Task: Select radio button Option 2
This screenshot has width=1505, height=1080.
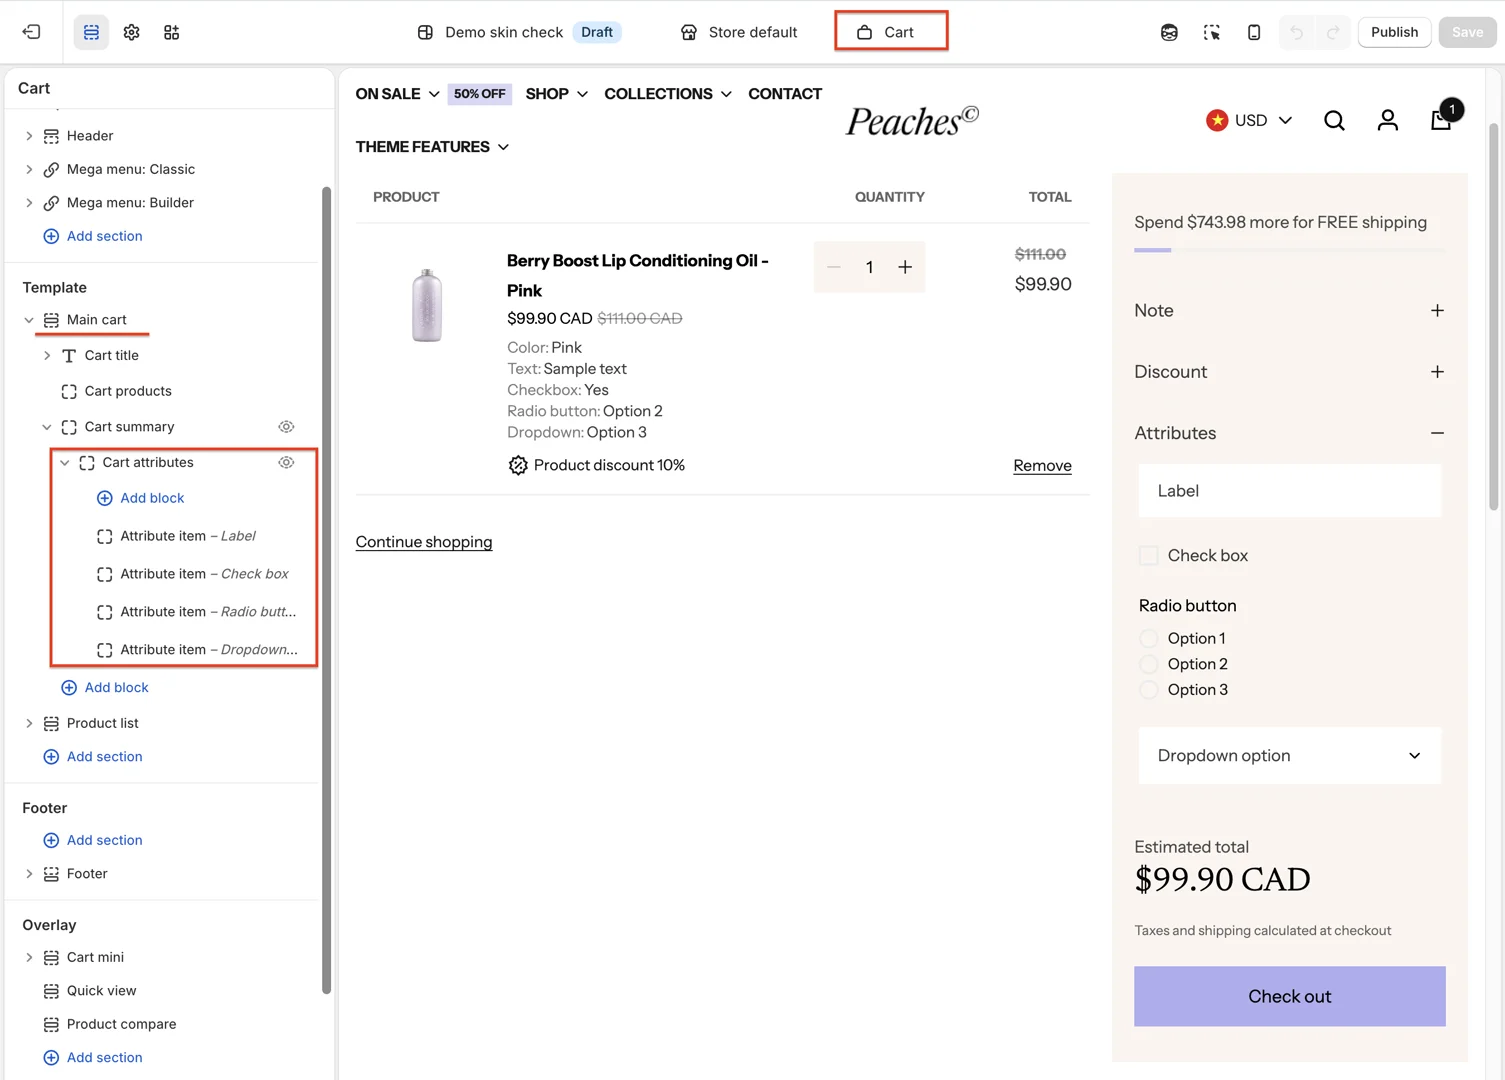Action: click(x=1149, y=664)
